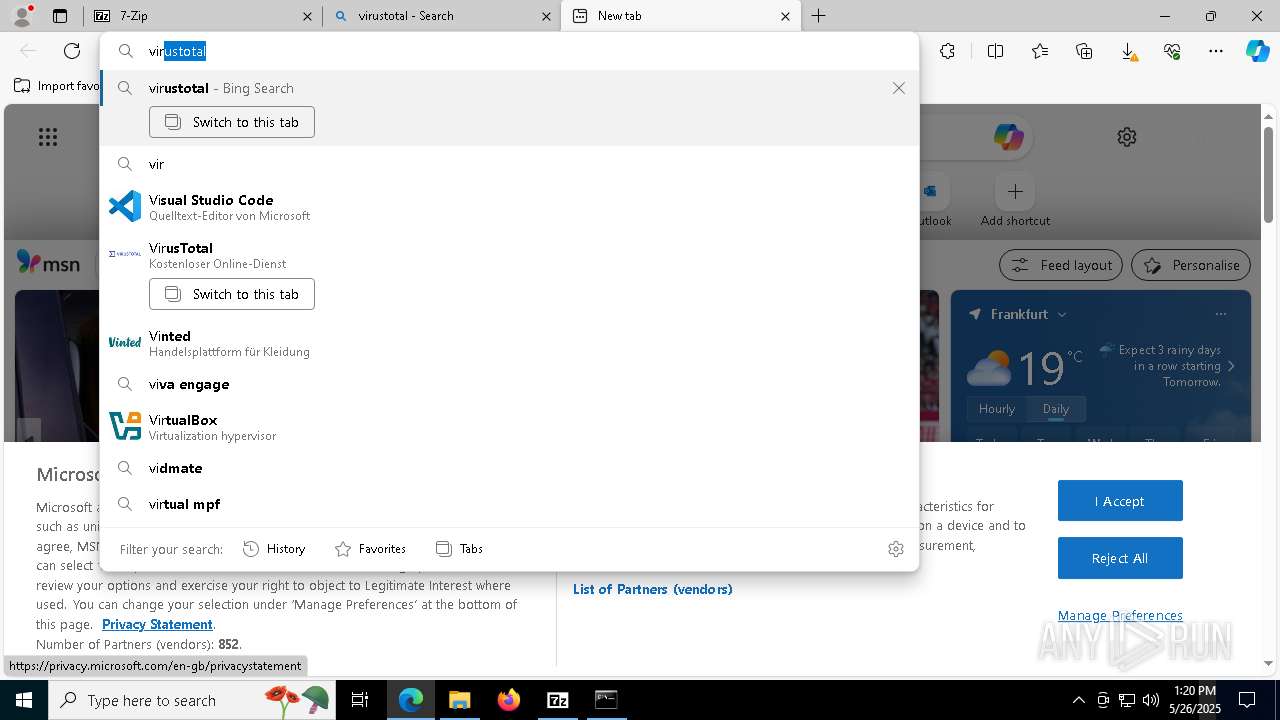Screen dimensions: 1280x720
Task: Open the Copilot sidebar icon
Action: pyautogui.click(x=1258, y=51)
